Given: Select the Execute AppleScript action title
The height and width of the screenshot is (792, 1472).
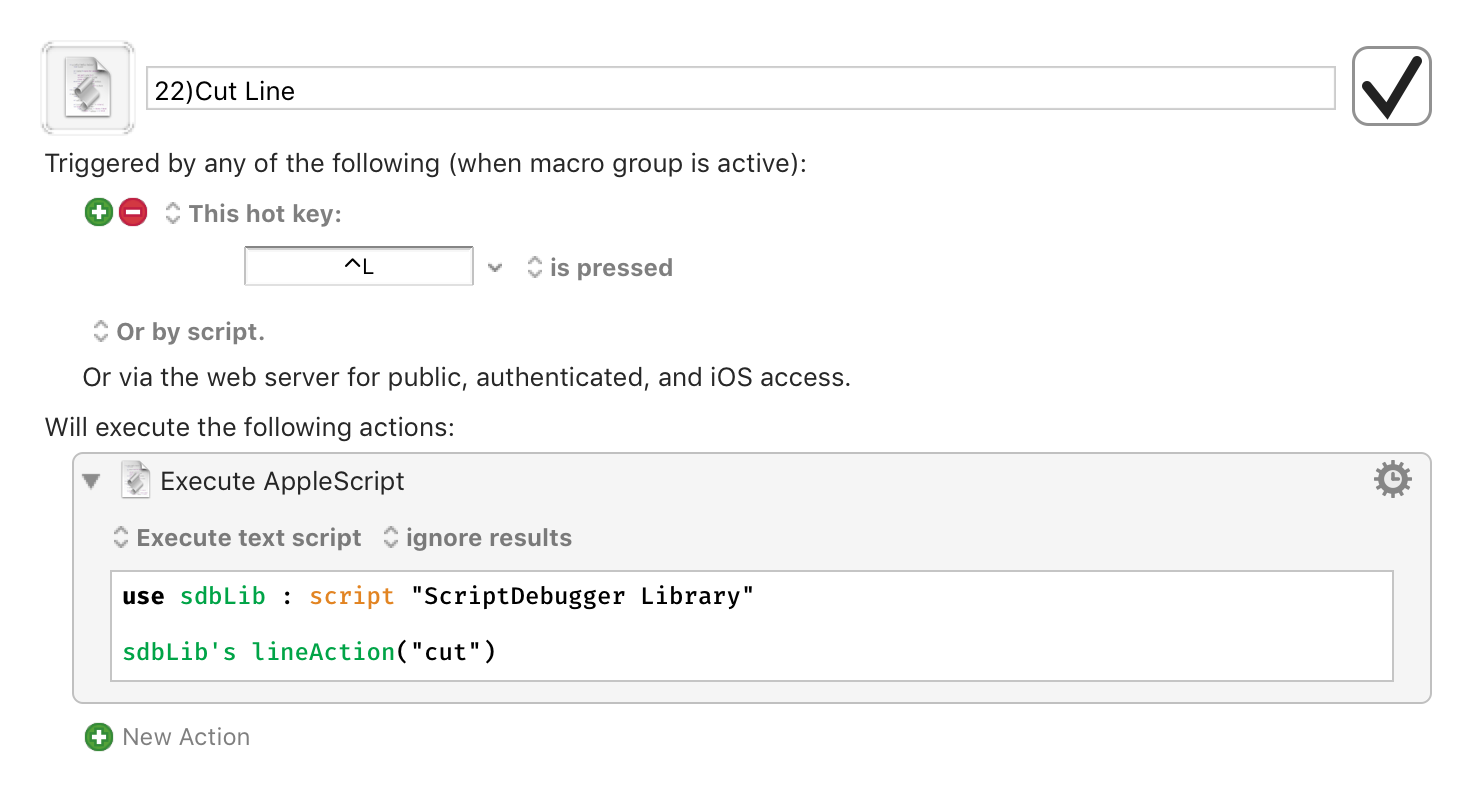Looking at the screenshot, I should (282, 481).
